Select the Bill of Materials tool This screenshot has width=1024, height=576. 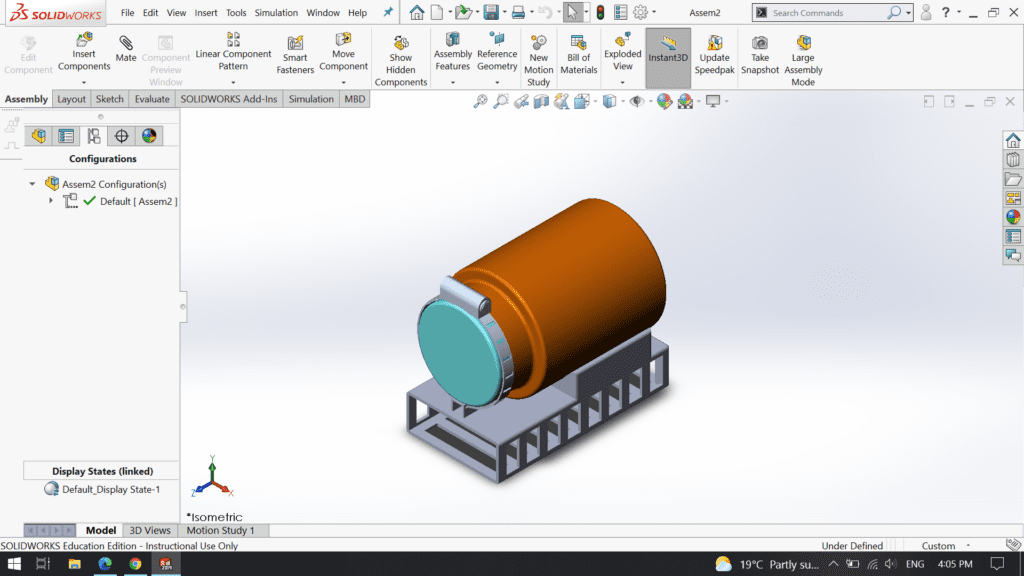coord(578,50)
